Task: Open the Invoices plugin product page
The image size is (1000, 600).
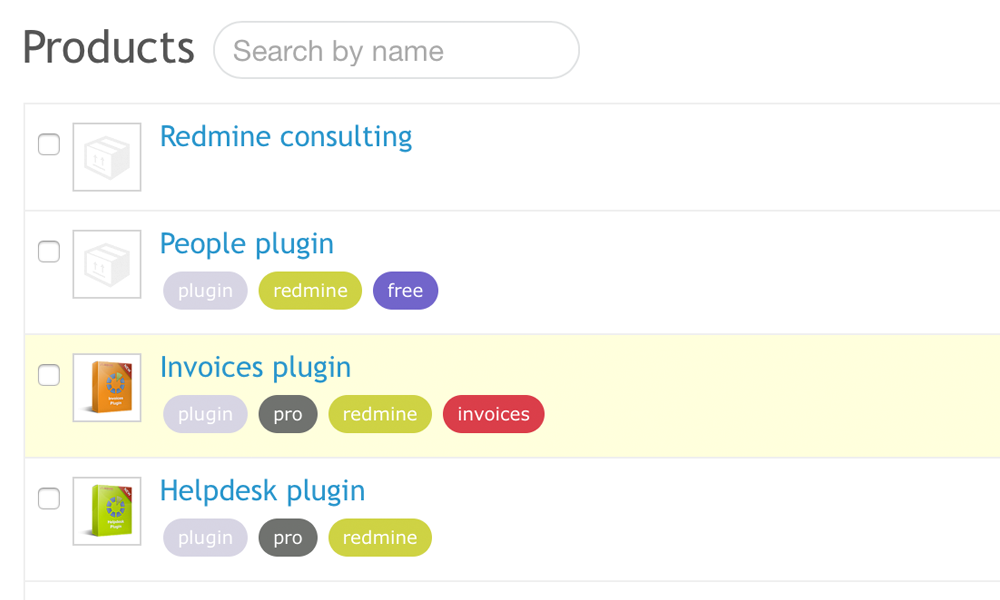Action: 256,367
